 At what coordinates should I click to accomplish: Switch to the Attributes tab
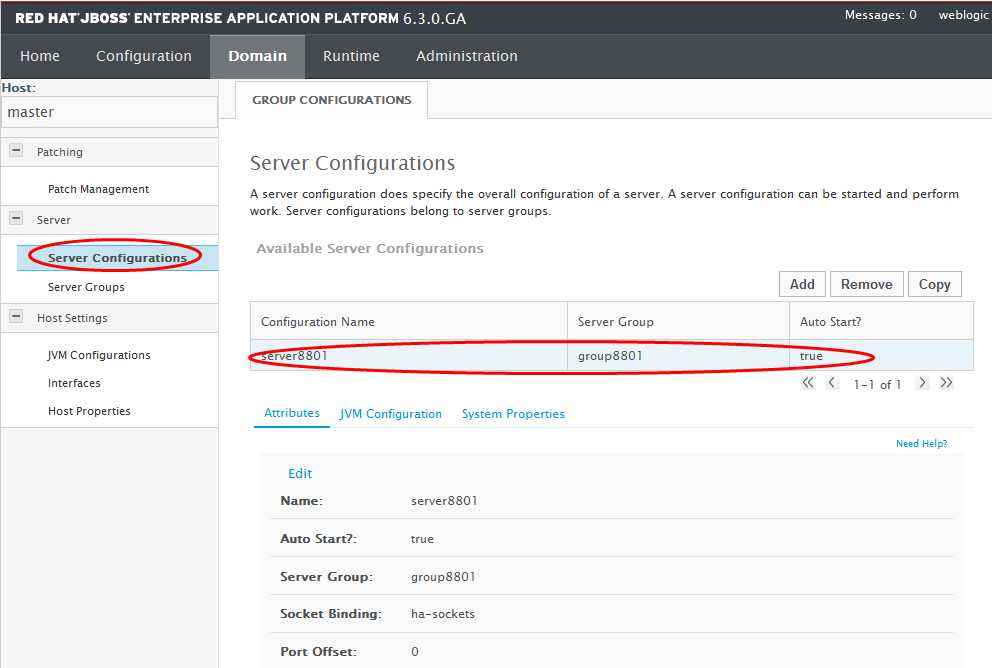(x=292, y=413)
